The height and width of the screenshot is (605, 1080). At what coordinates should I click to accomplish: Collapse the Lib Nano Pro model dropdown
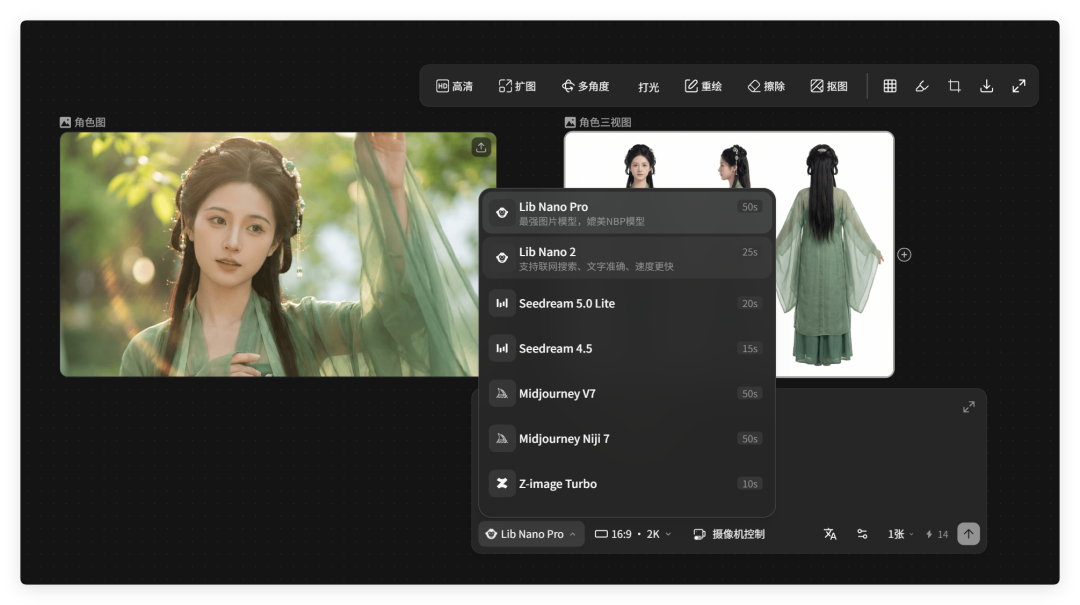531,534
